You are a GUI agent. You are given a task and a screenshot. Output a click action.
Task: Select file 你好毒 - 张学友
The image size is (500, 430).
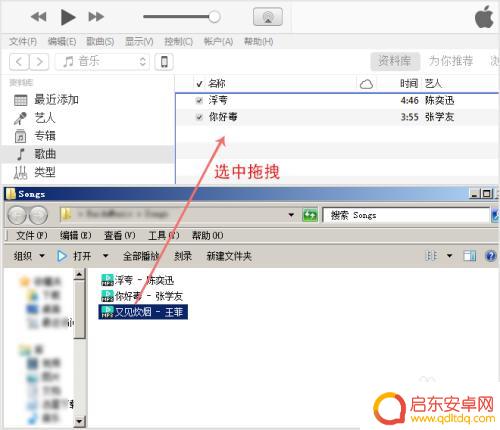click(142, 296)
